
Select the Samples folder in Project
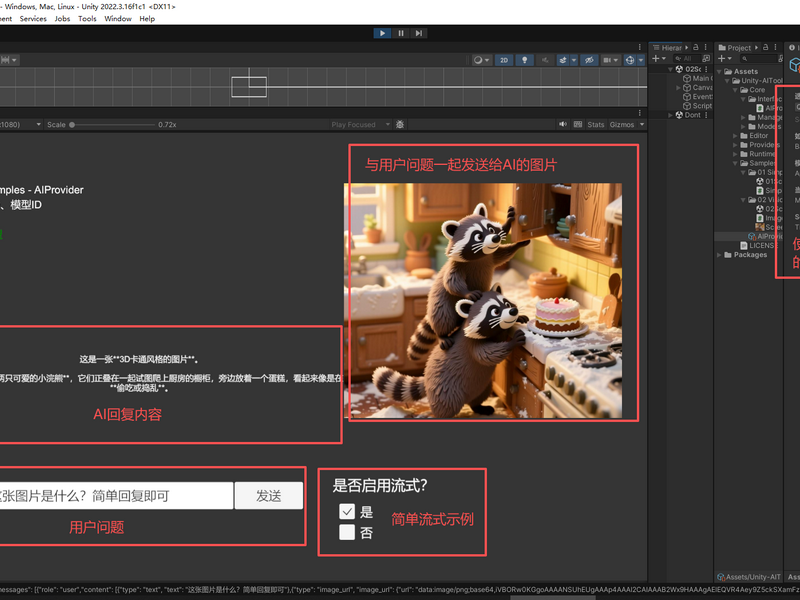[x=758, y=163]
